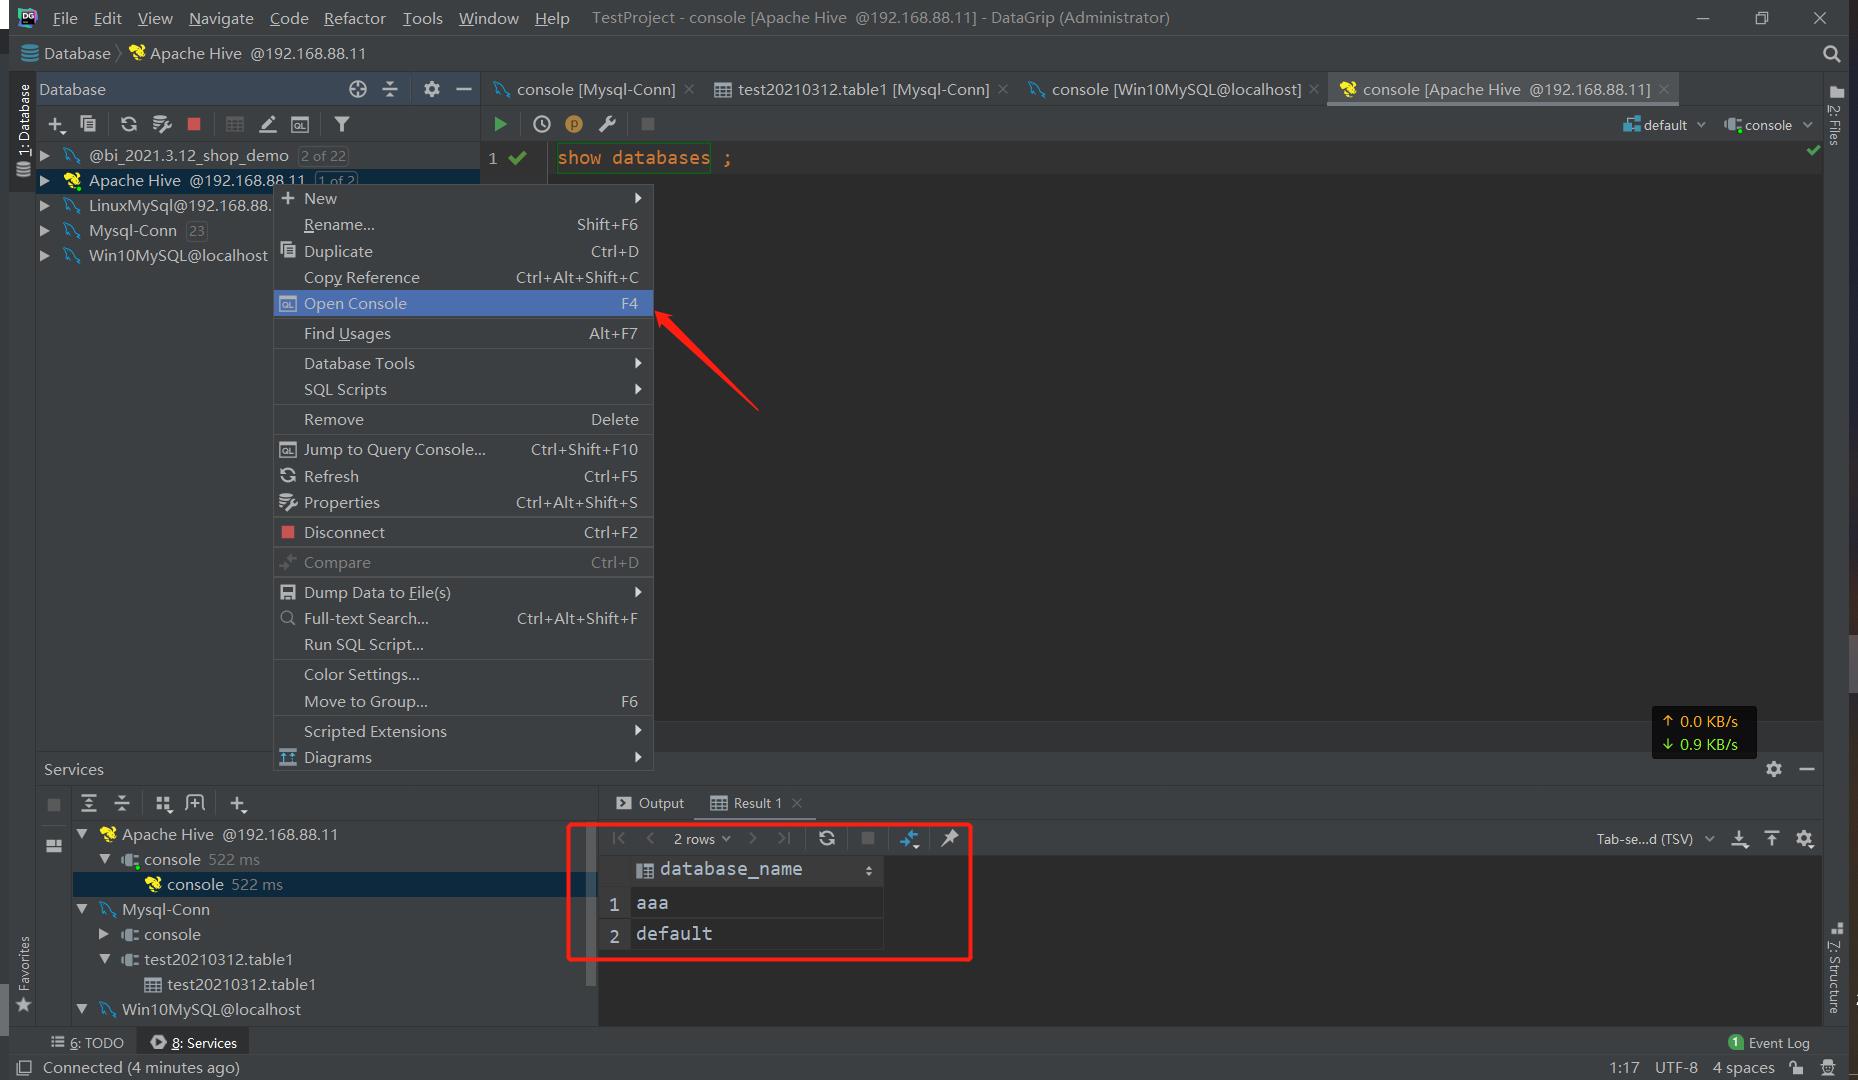Viewport: 1858px width, 1080px height.
Task: Open result grid settings gear
Action: pyautogui.click(x=1805, y=839)
